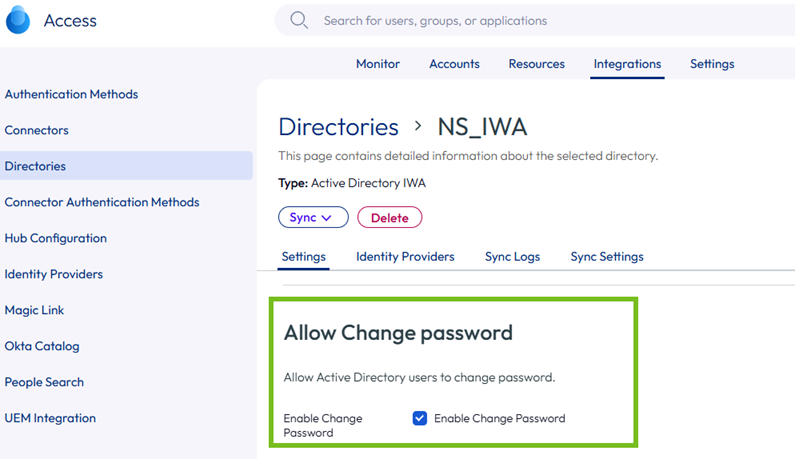View the Sync Logs tab
Viewport: 795px width, 459px height.
click(x=513, y=257)
